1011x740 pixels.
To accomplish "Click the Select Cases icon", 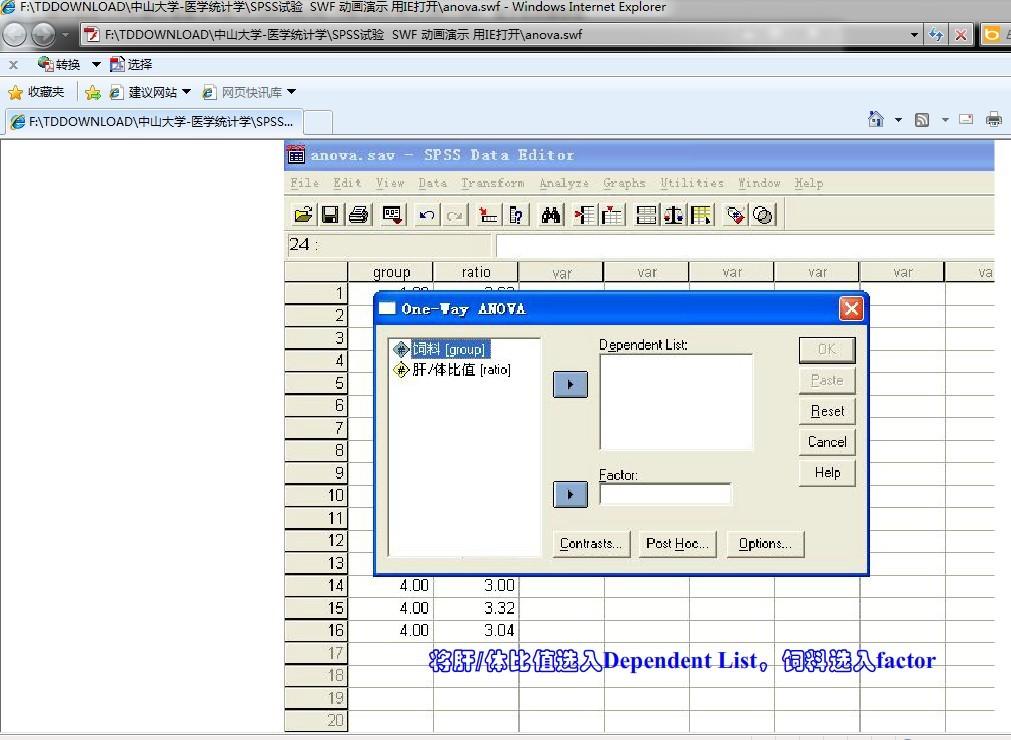I will pyautogui.click(x=701, y=215).
